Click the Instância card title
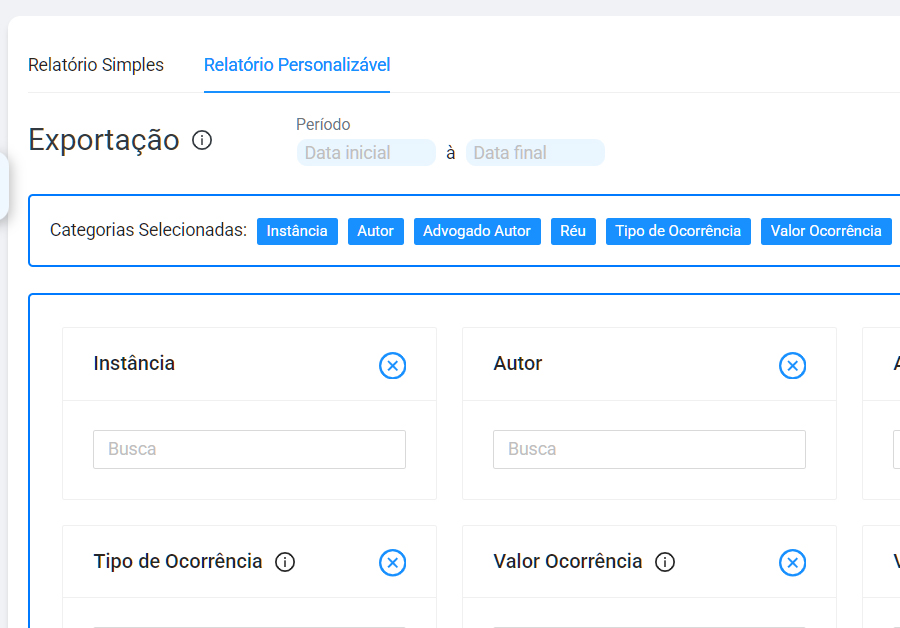Viewport: 900px width, 628px height. [x=134, y=363]
